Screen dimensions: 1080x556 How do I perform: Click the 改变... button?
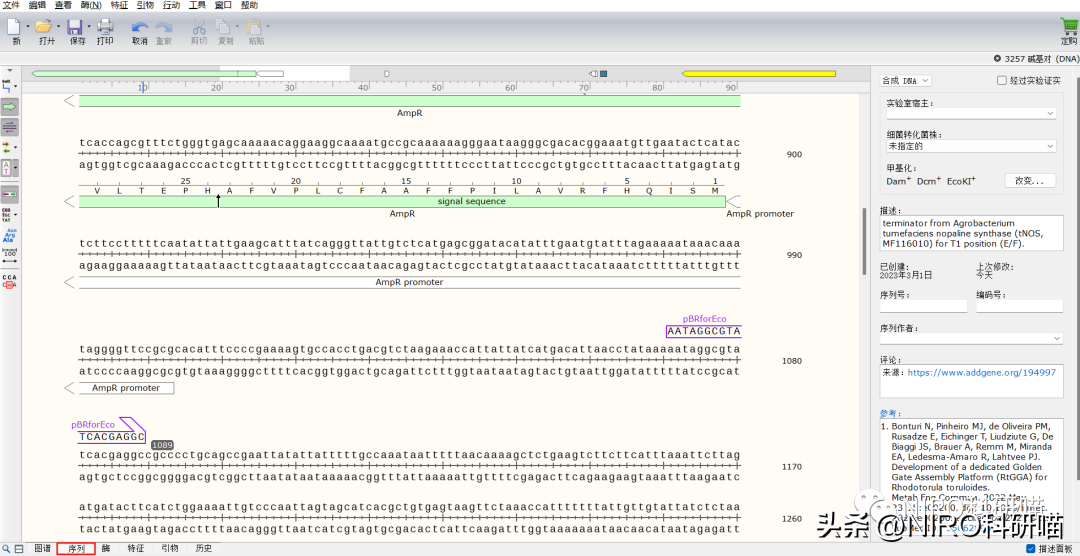tap(1030, 181)
